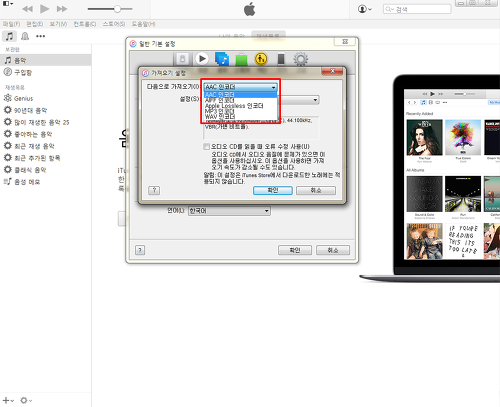Click the ? help button in 일반 기본 설정 window
Screen dimensions: 500x407
click(x=140, y=250)
